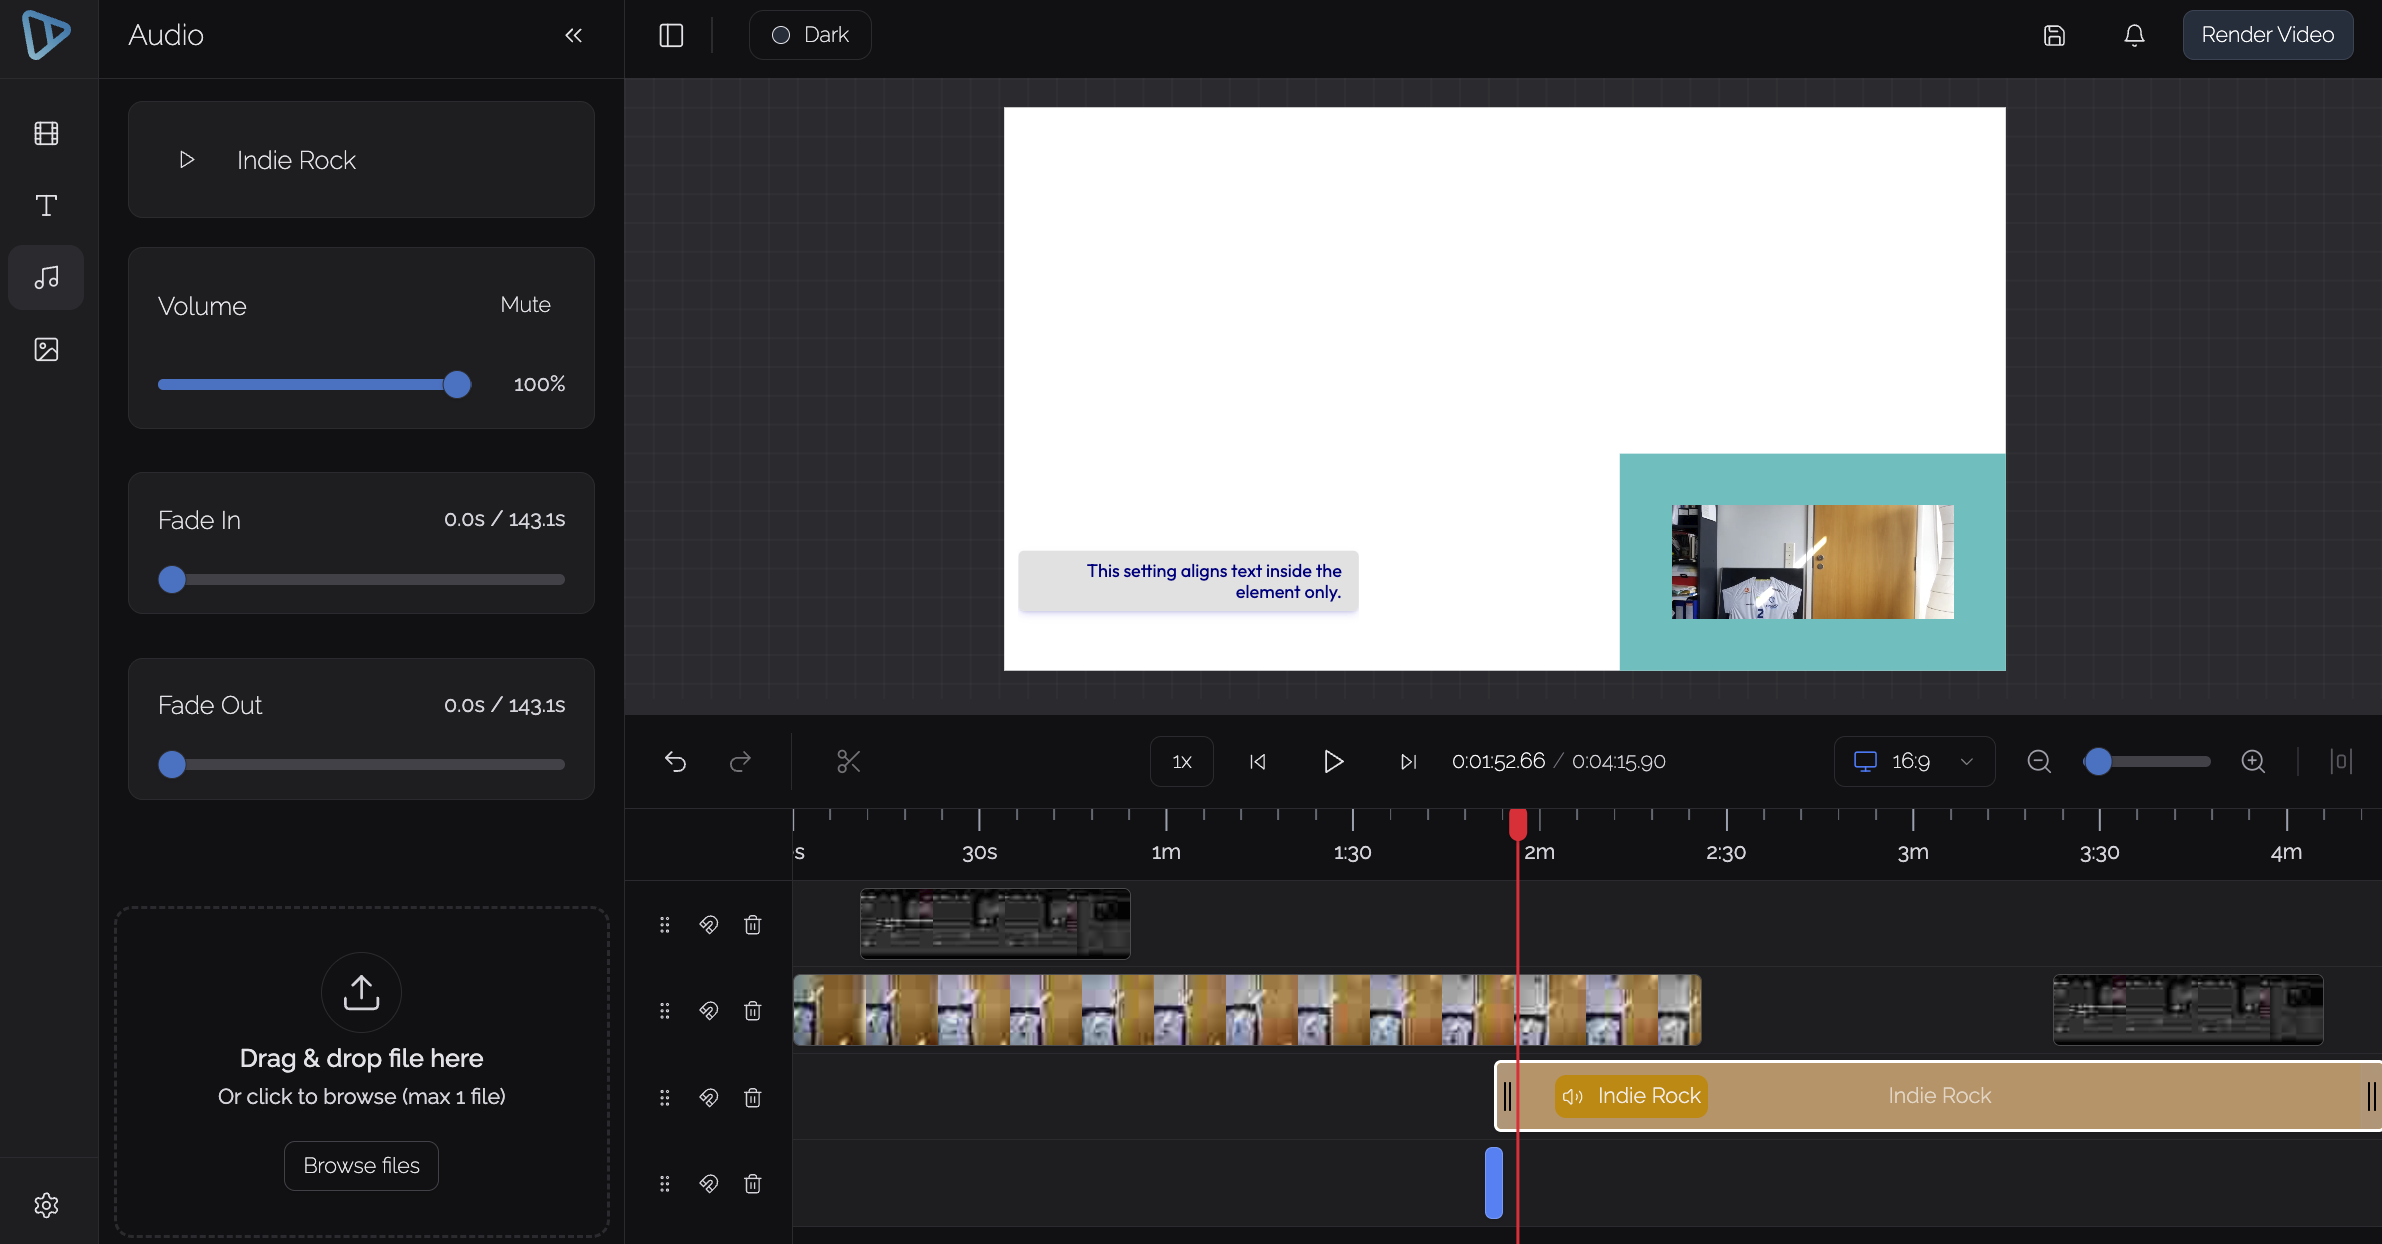This screenshot has width=2382, height=1244.
Task: Click the scissors split clip icon
Action: tap(848, 762)
